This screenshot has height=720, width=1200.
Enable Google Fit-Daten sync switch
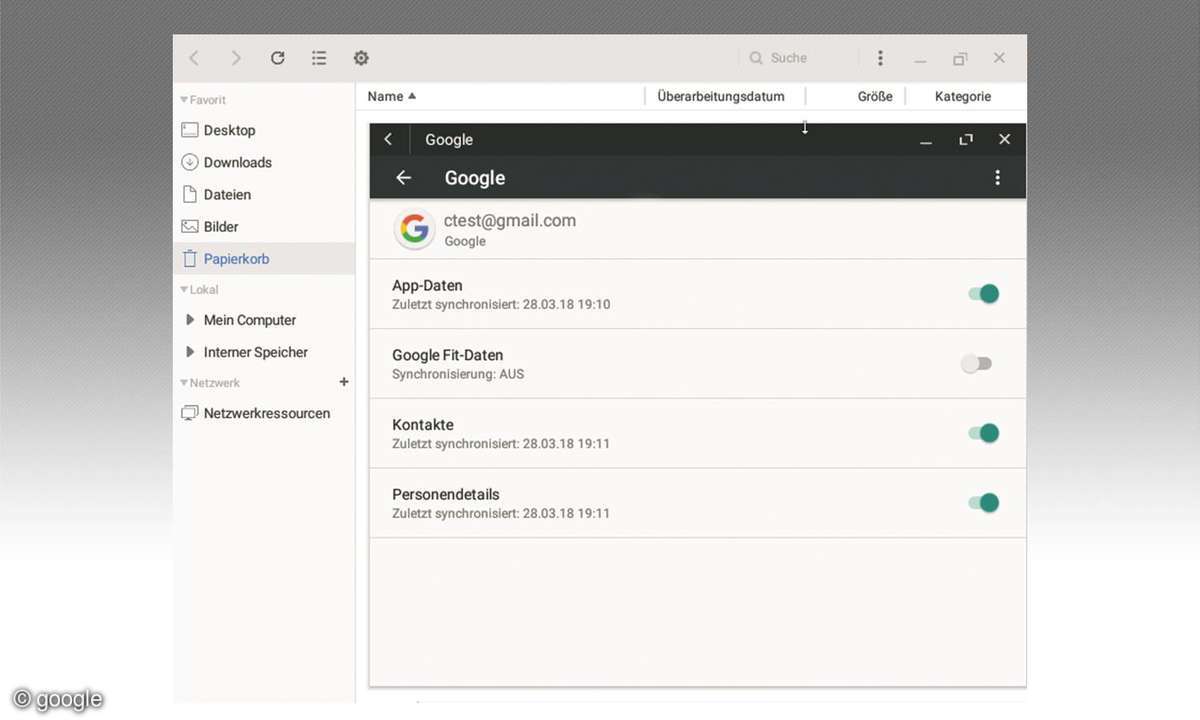[x=976, y=364]
